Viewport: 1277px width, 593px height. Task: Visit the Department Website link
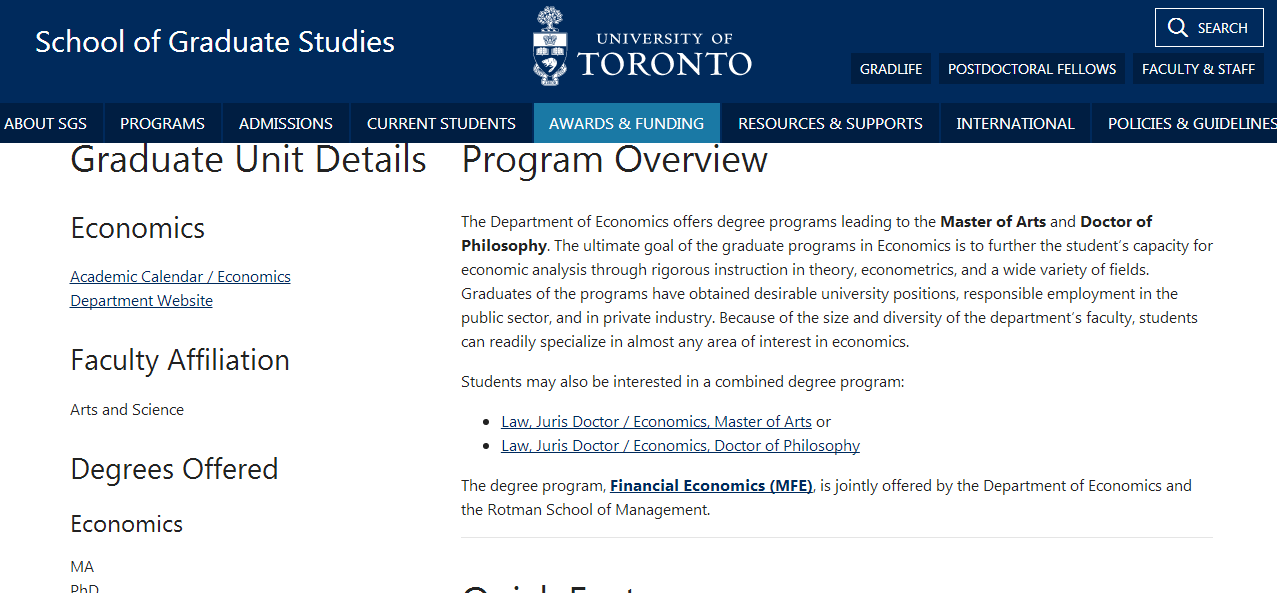pyautogui.click(x=141, y=301)
